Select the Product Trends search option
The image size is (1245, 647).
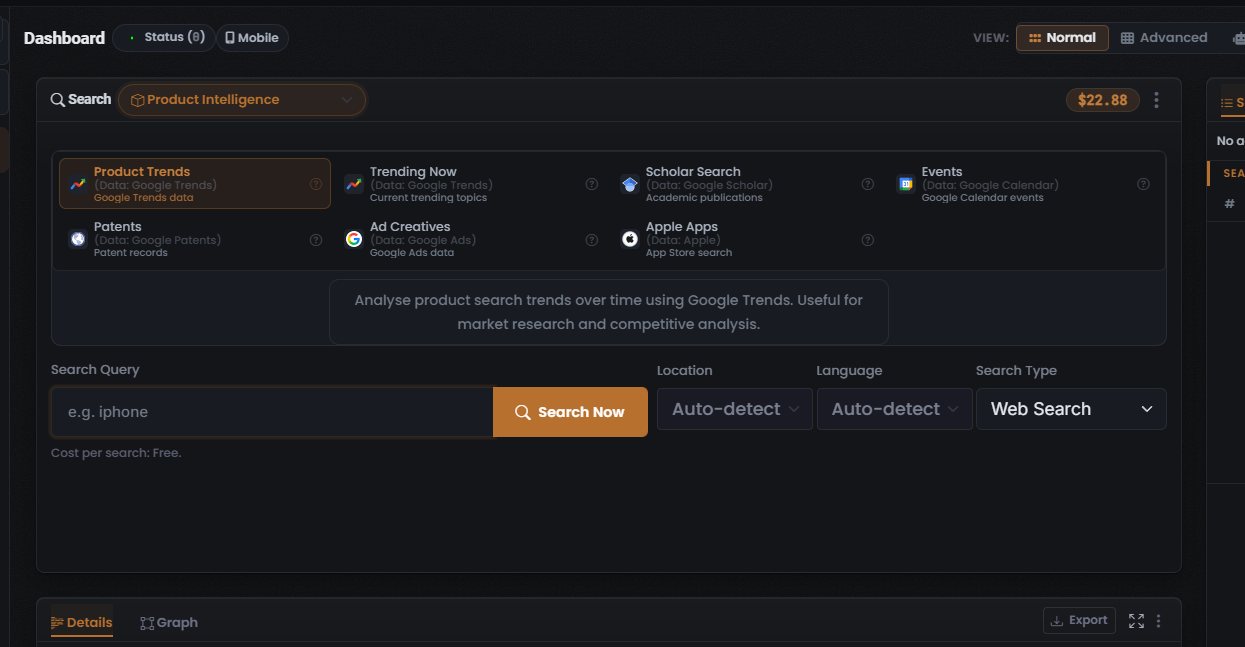(x=195, y=184)
